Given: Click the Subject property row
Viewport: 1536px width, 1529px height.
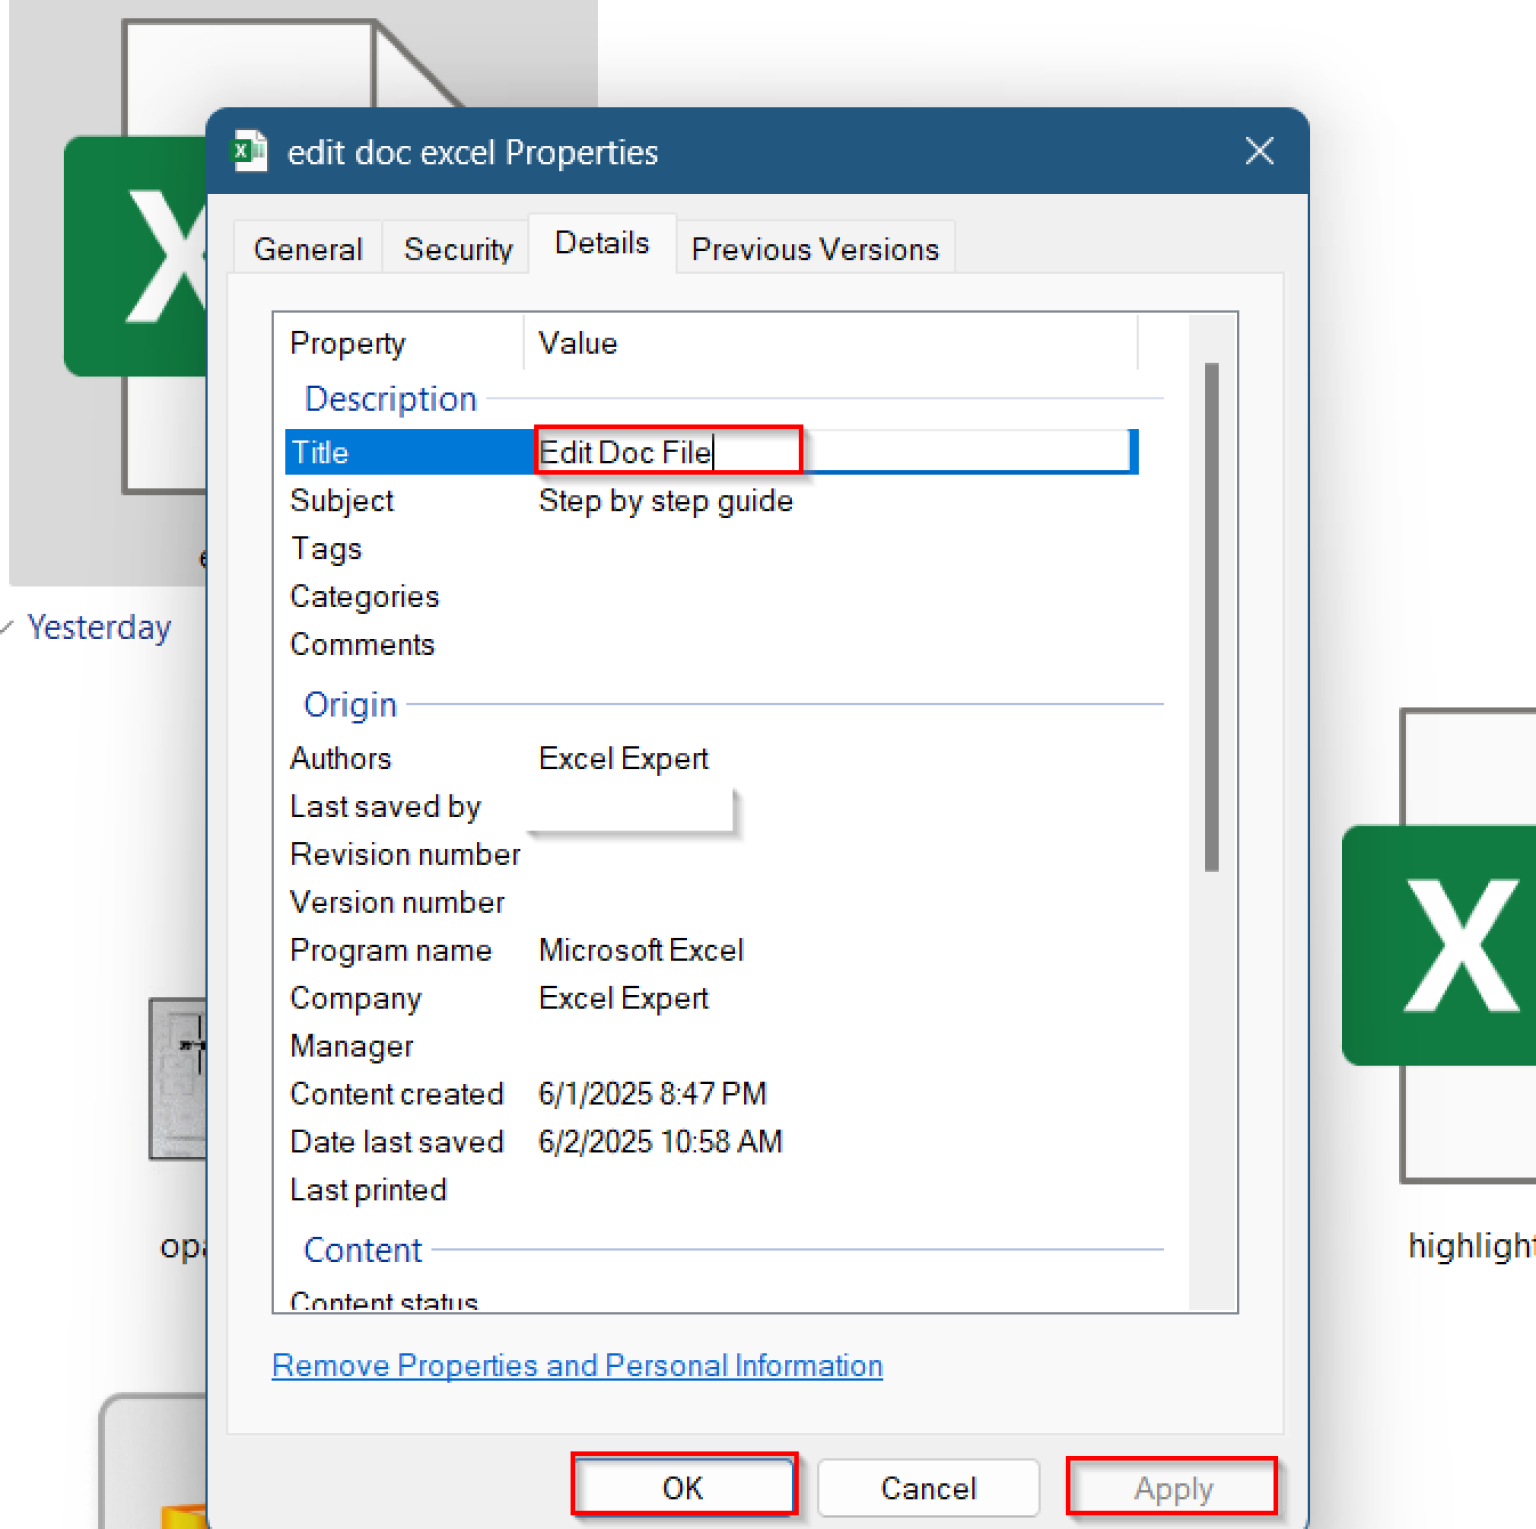Looking at the screenshot, I should pos(342,500).
